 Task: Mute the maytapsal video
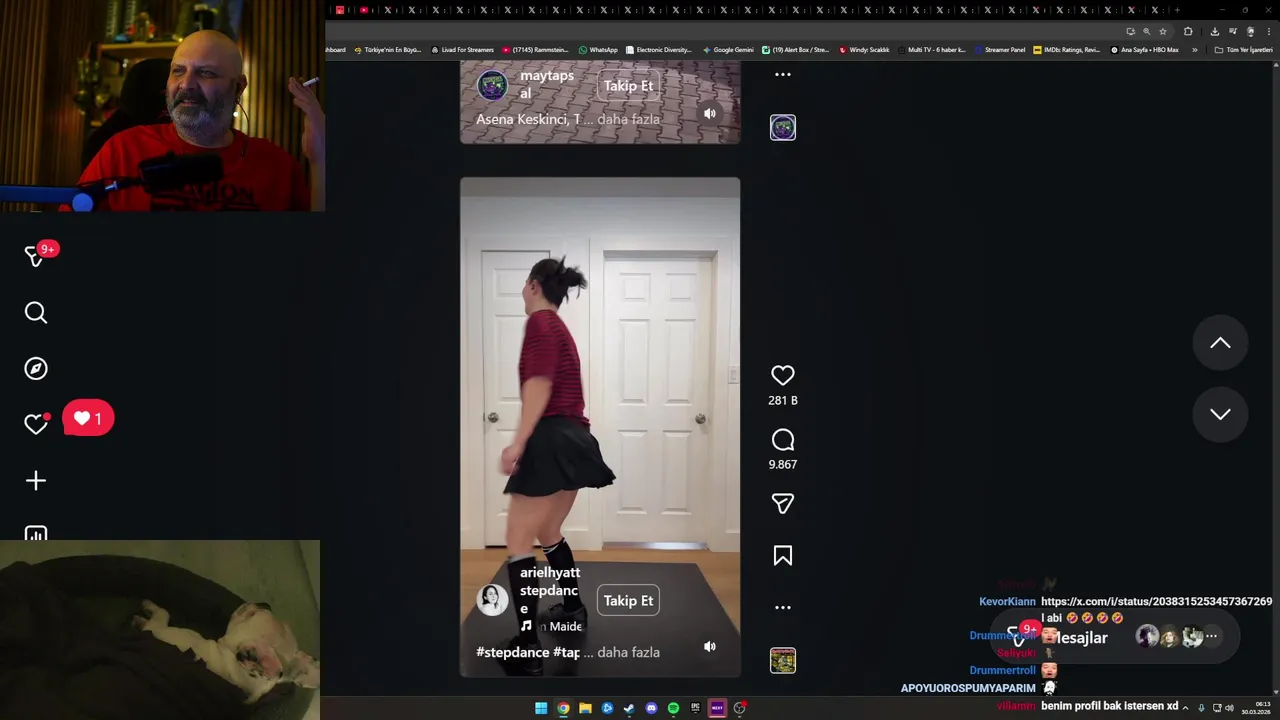point(709,114)
